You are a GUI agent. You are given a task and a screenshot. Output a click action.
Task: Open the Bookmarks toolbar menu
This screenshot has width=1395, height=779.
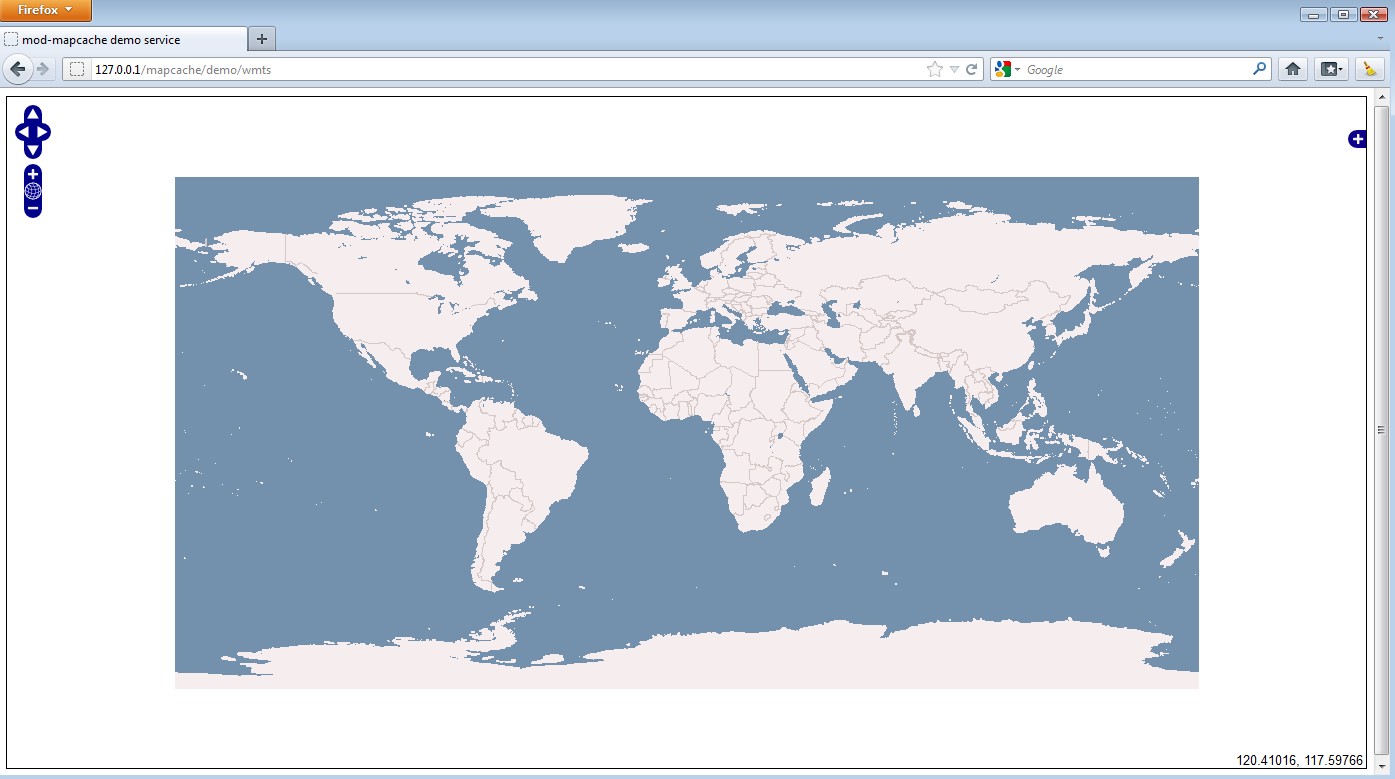[x=1332, y=69]
